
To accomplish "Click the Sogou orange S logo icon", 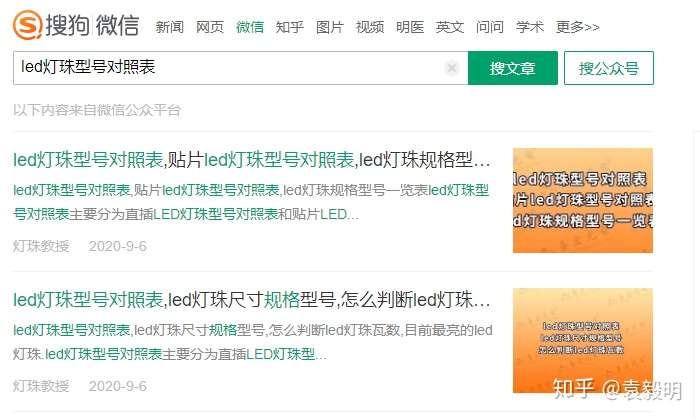I will [x=27, y=24].
